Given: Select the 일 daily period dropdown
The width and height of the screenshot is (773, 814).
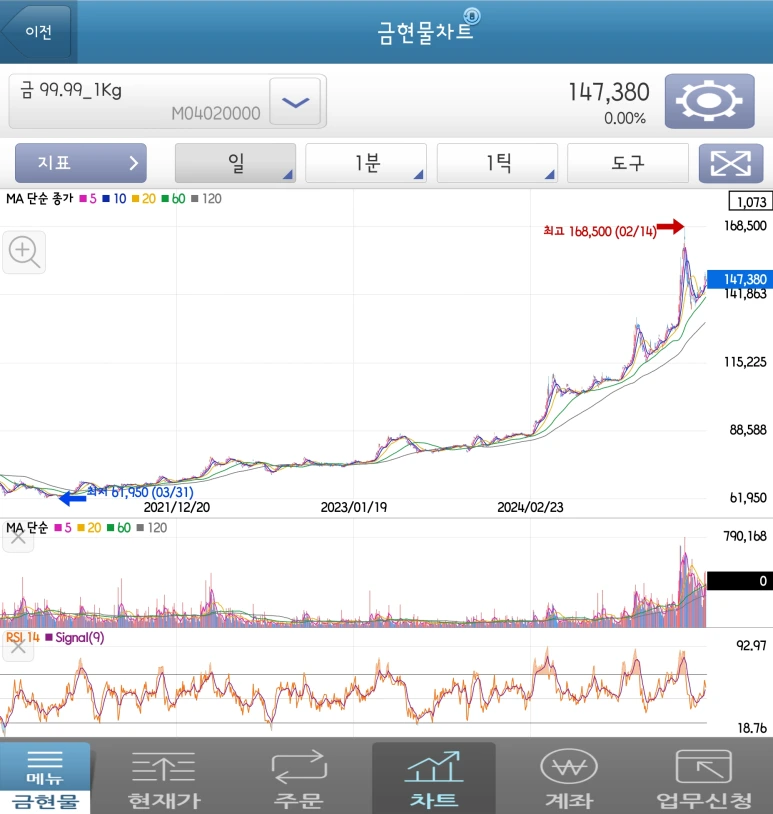Looking at the screenshot, I should [x=235, y=163].
